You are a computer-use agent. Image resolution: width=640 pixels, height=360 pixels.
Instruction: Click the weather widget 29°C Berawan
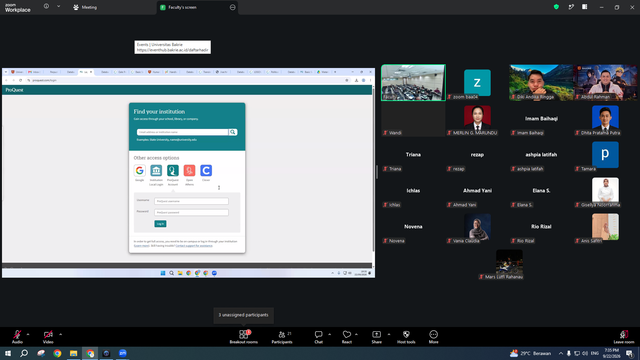click(x=530, y=353)
